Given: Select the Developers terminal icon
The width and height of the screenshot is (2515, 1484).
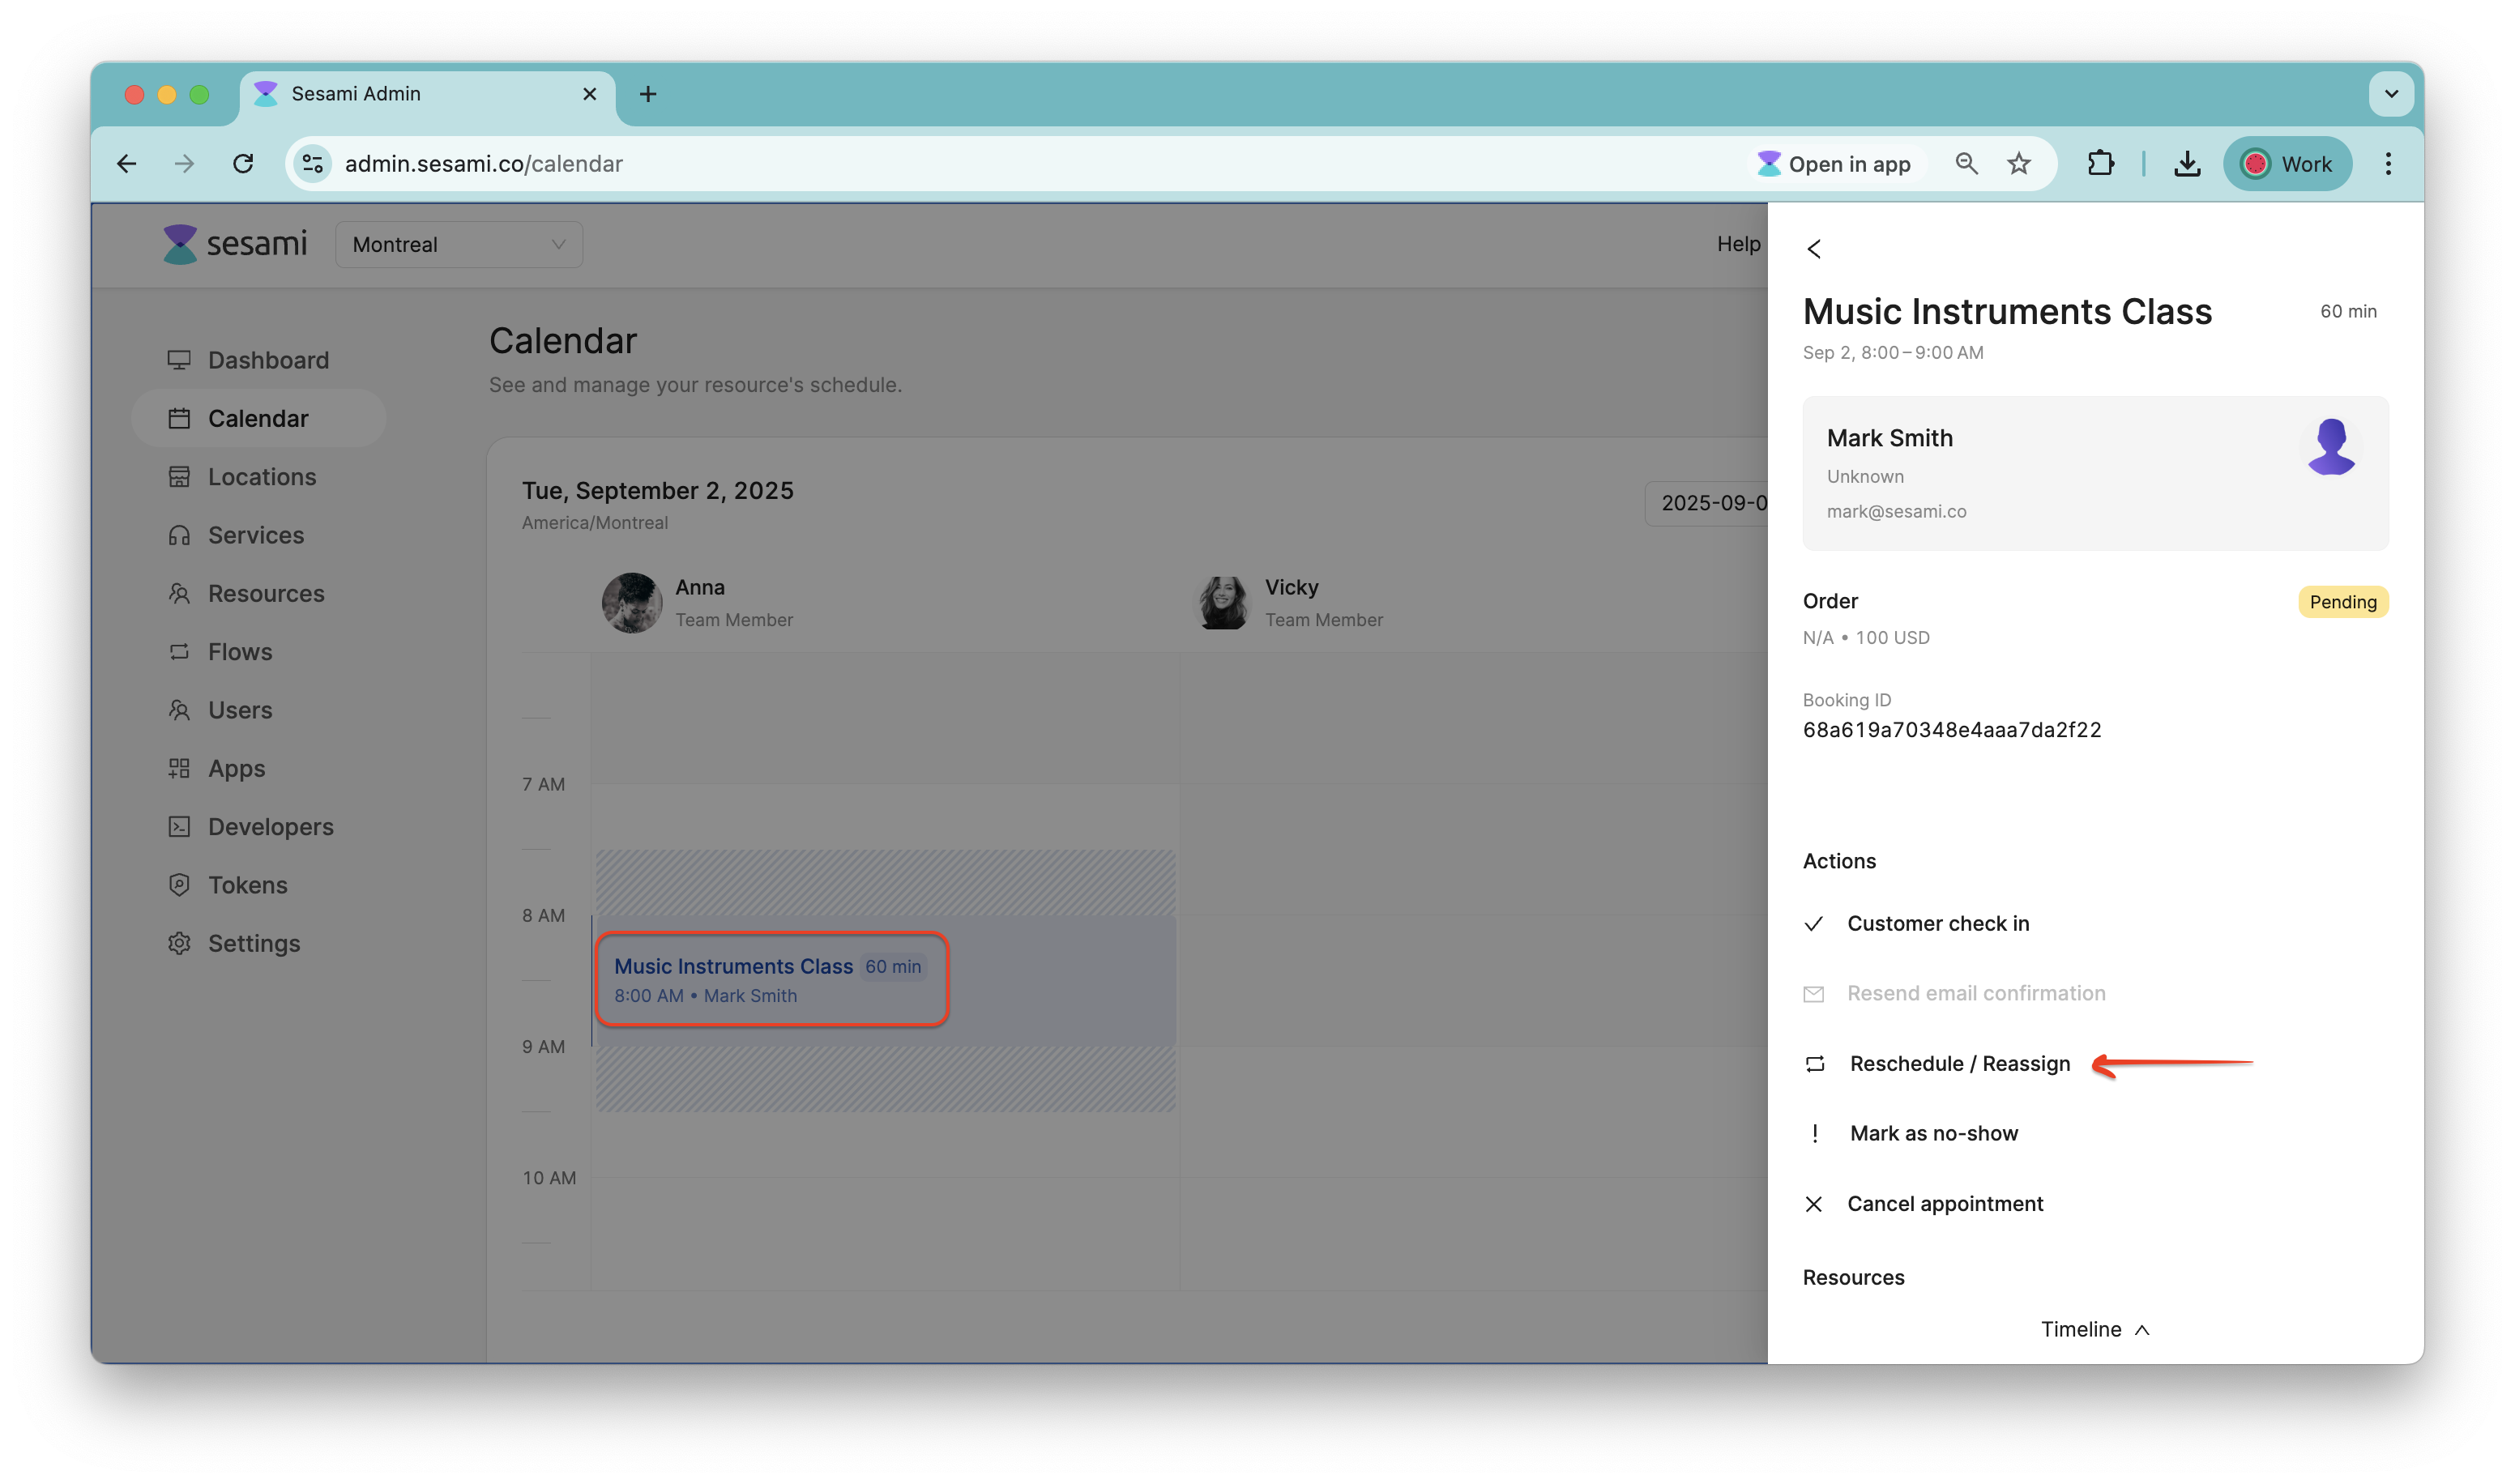Looking at the screenshot, I should tap(180, 826).
